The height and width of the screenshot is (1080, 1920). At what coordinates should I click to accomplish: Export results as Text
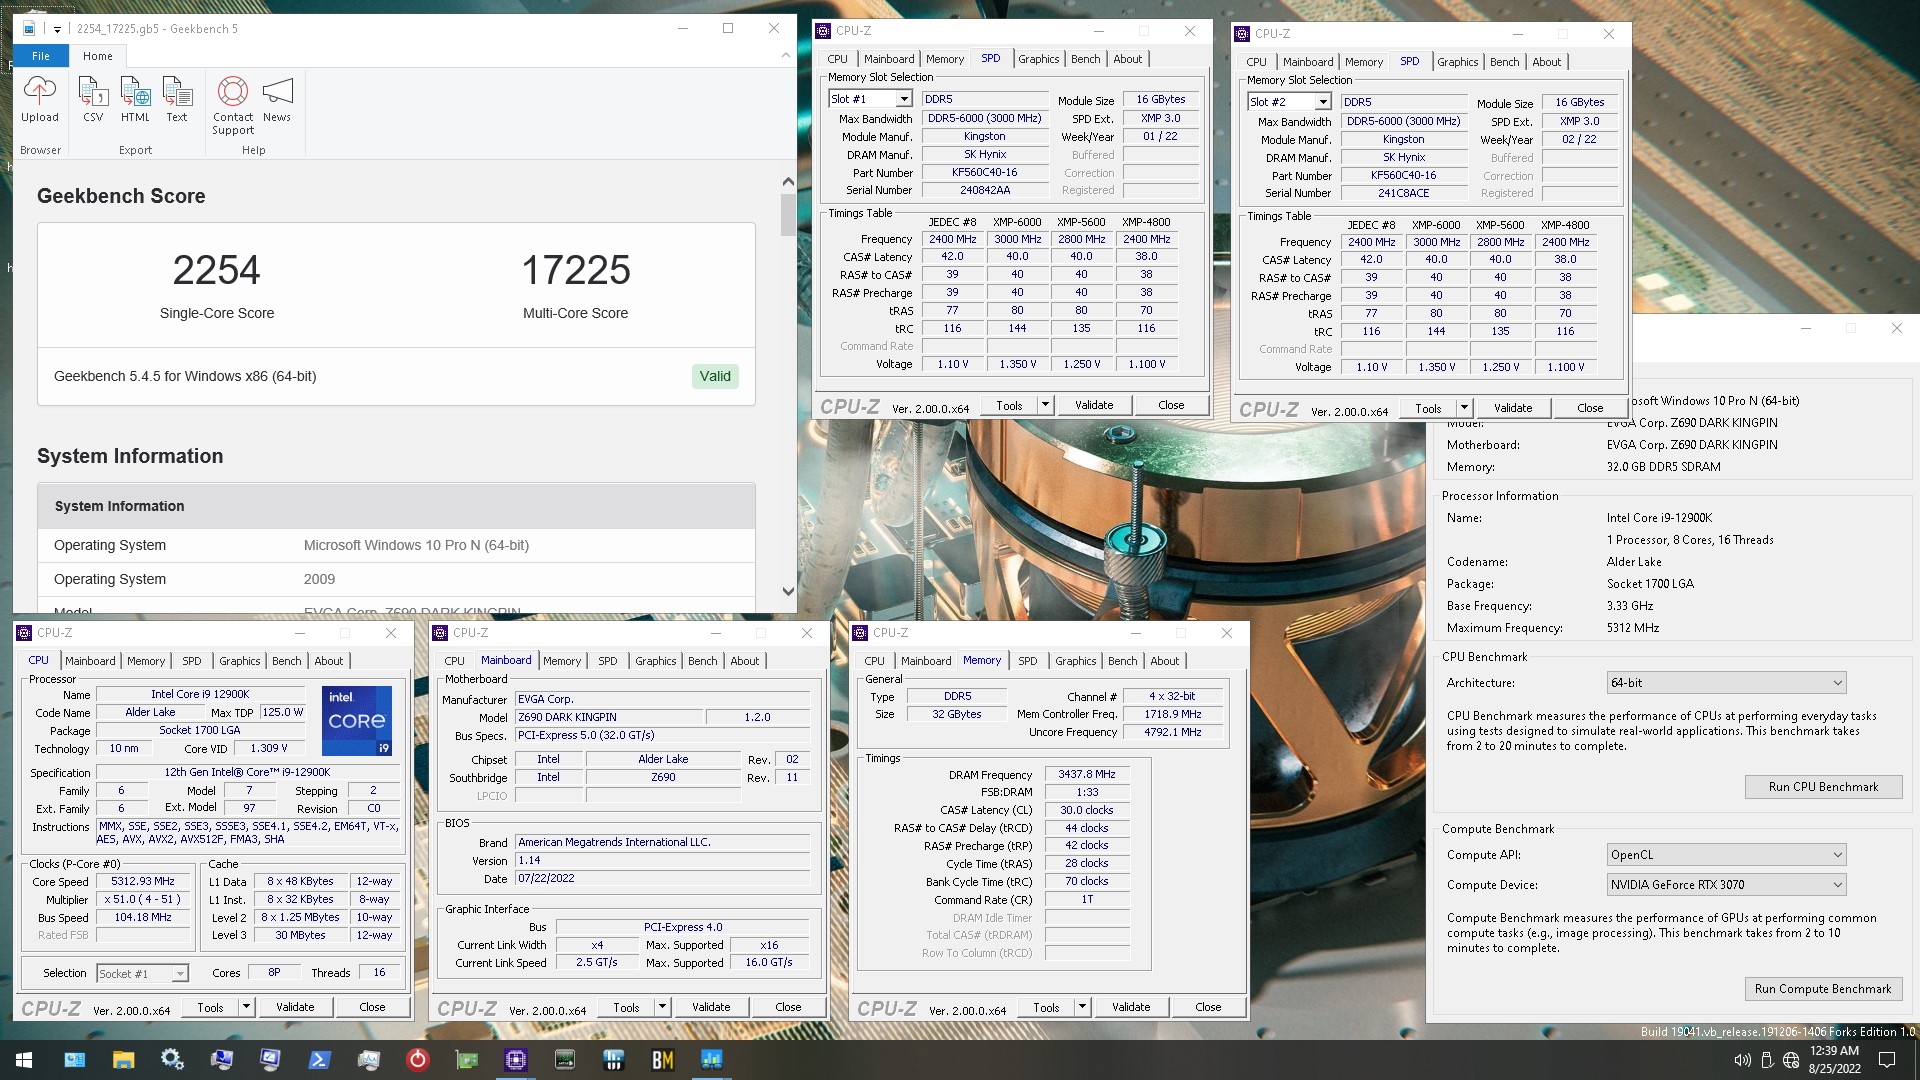coord(177,99)
